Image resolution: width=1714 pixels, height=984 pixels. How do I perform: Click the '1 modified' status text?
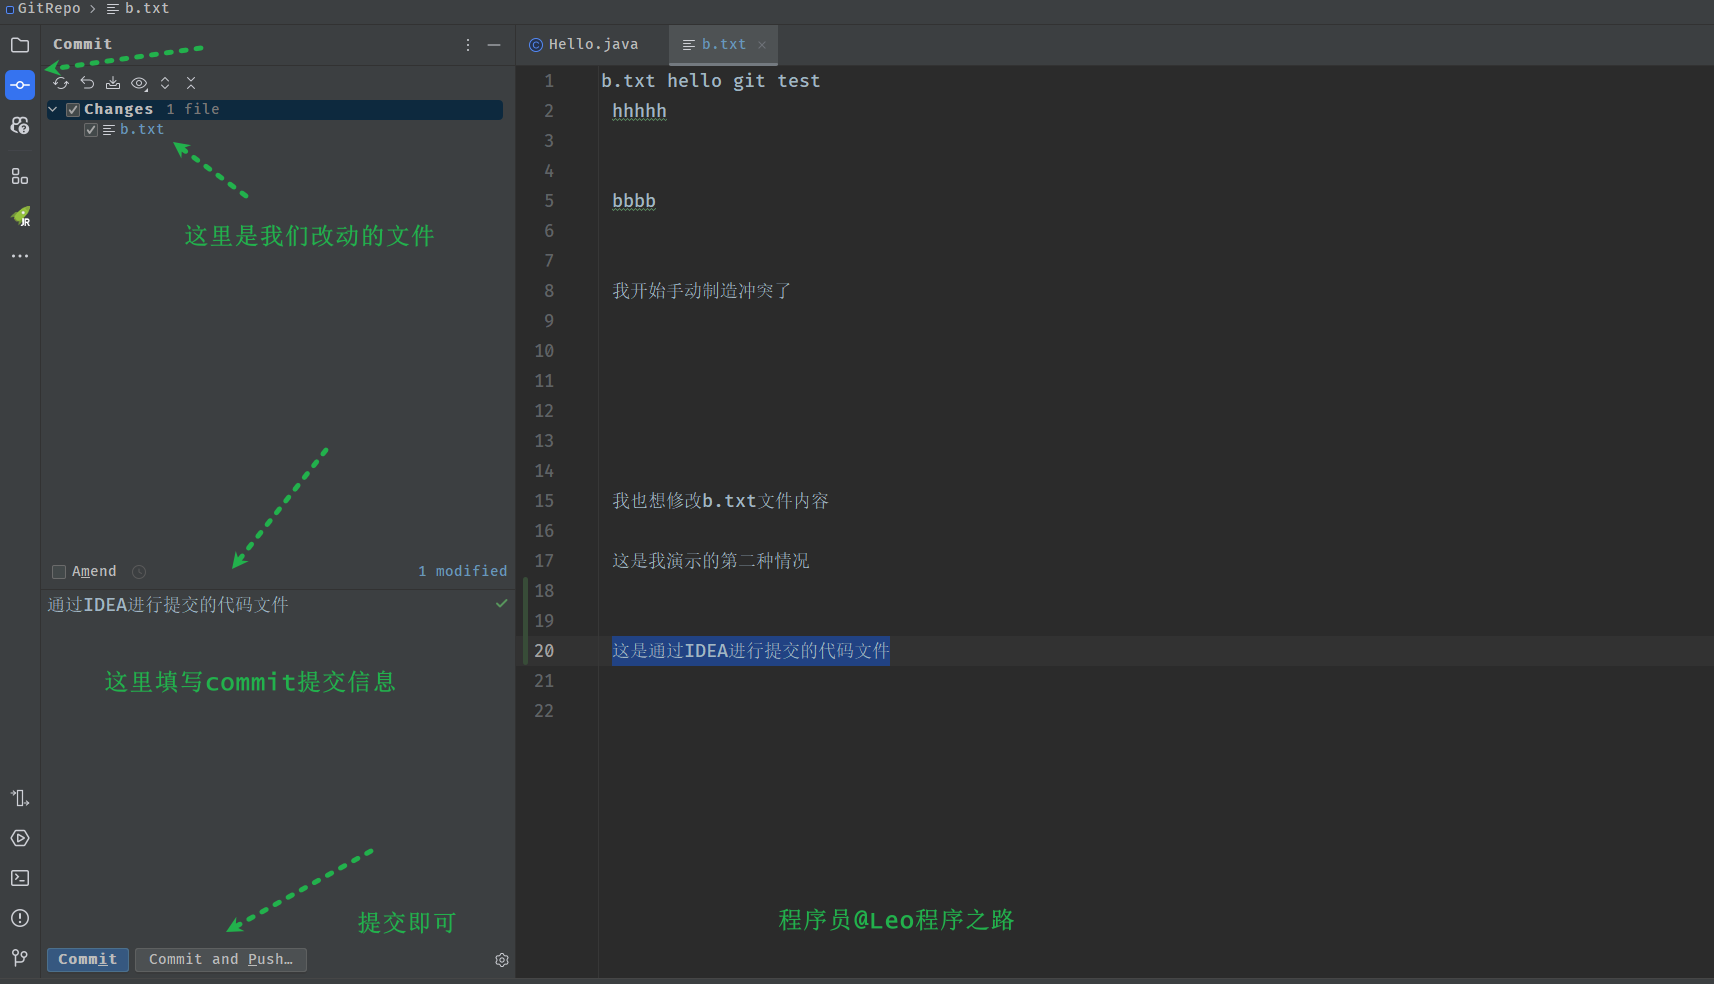pos(462,571)
